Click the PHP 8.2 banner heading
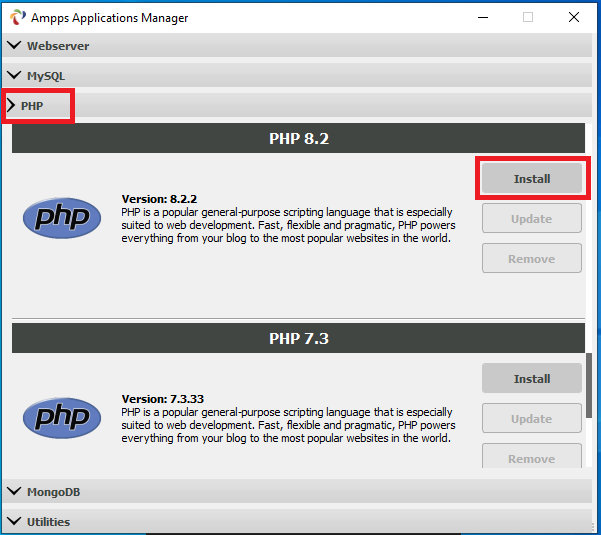 pos(299,138)
